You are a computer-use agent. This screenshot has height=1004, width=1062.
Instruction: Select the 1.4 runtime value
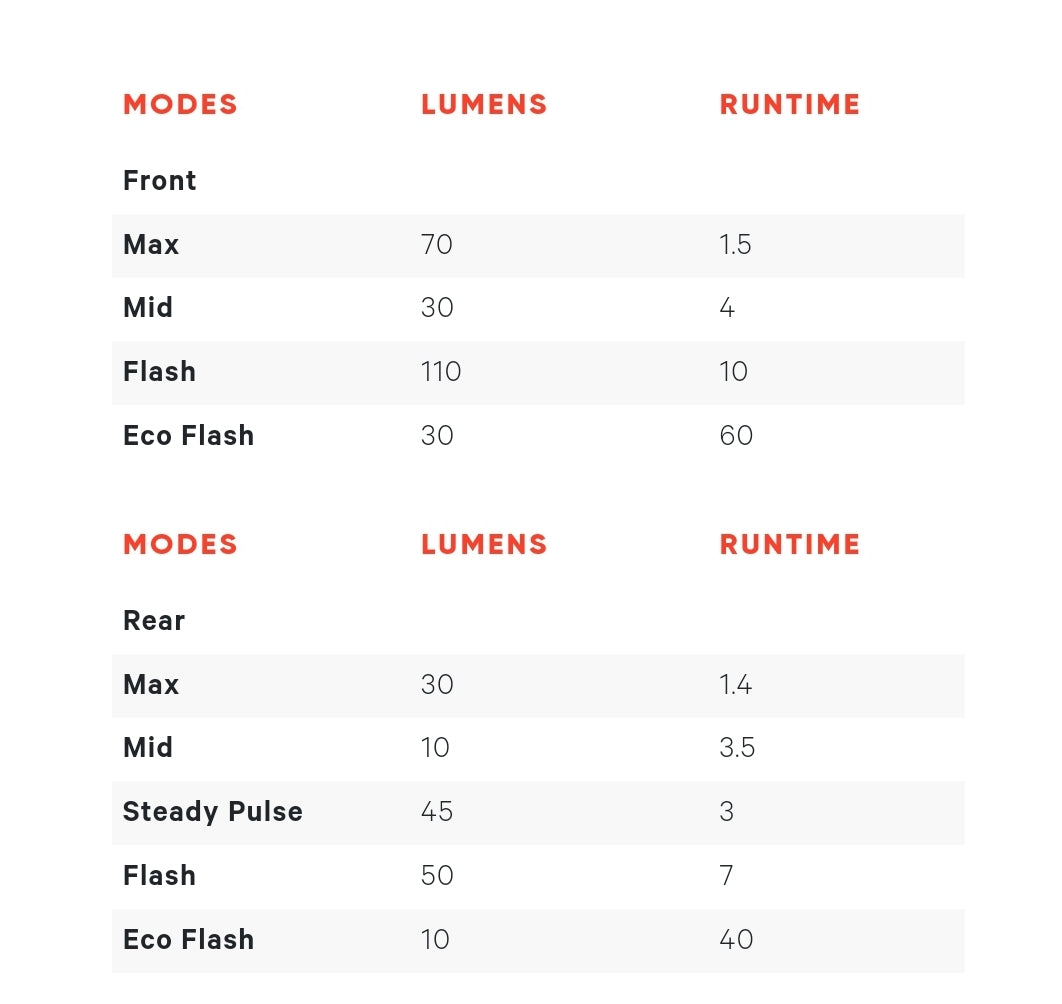tap(735, 685)
